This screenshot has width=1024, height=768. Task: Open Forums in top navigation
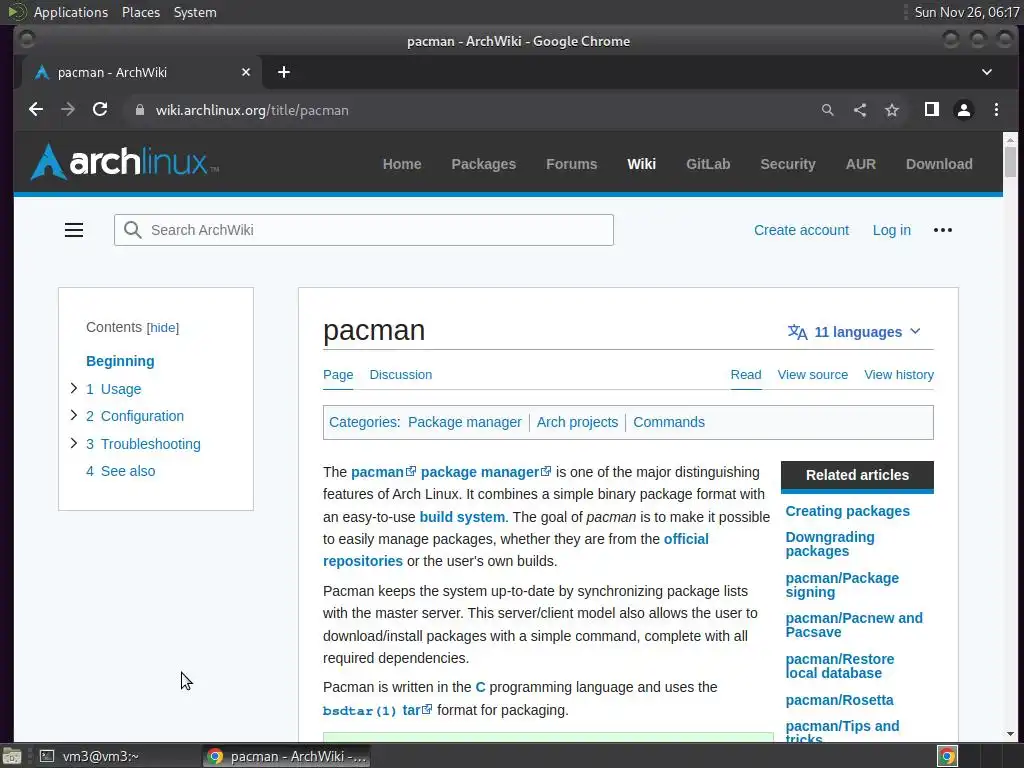571,164
